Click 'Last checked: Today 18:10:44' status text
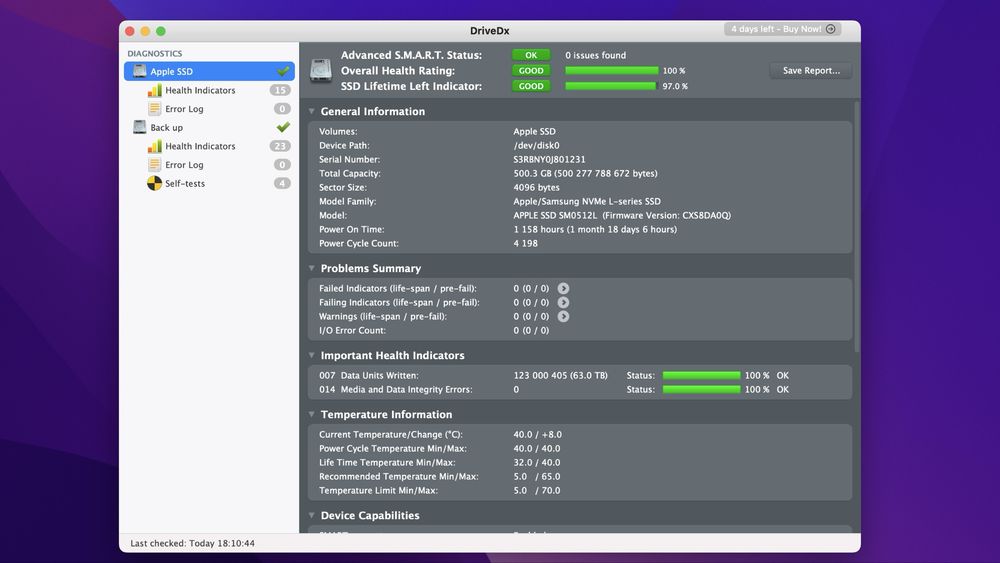Screen dimensions: 1000x563 [193, 544]
